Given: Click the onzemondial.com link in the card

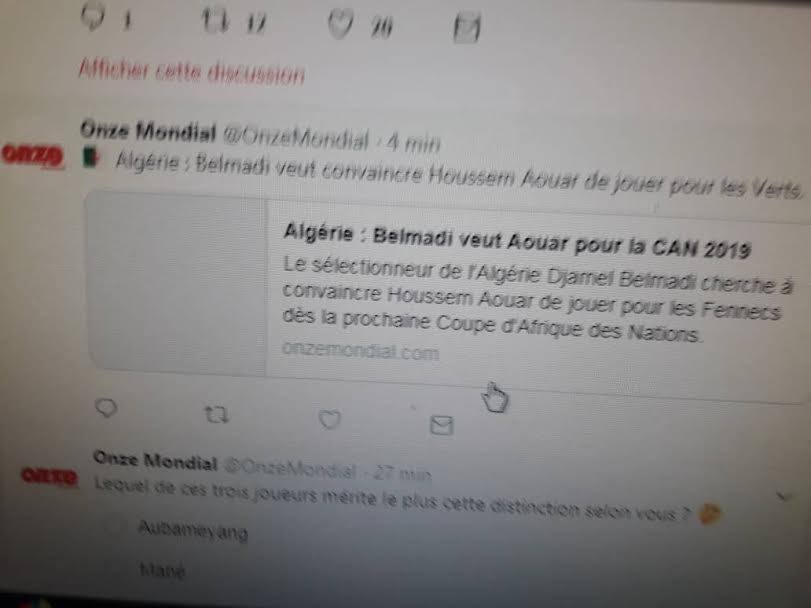Looking at the screenshot, I should [361, 351].
